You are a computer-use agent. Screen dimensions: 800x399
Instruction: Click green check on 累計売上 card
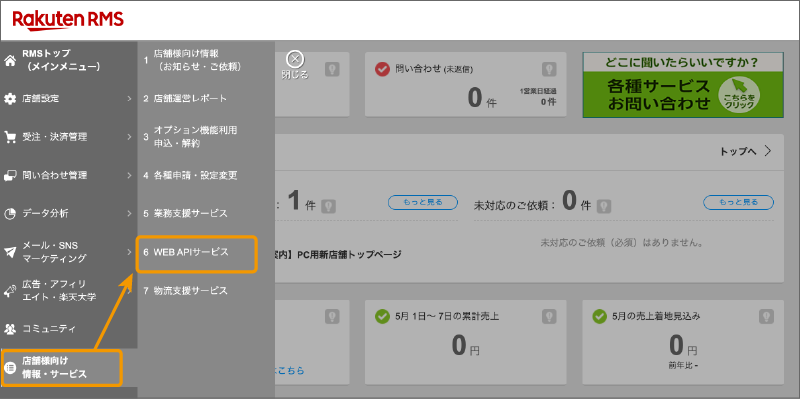tap(382, 316)
